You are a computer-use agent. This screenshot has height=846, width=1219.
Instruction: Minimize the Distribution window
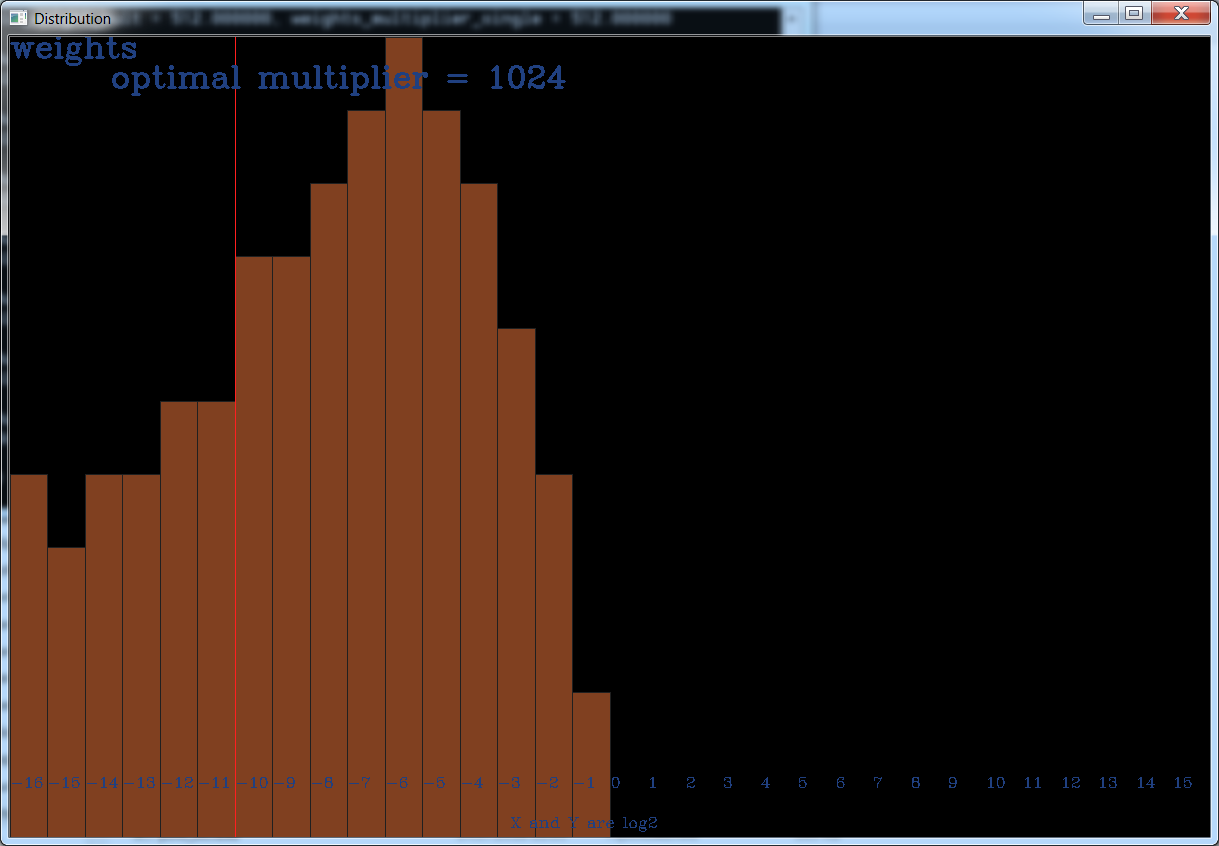point(1101,14)
